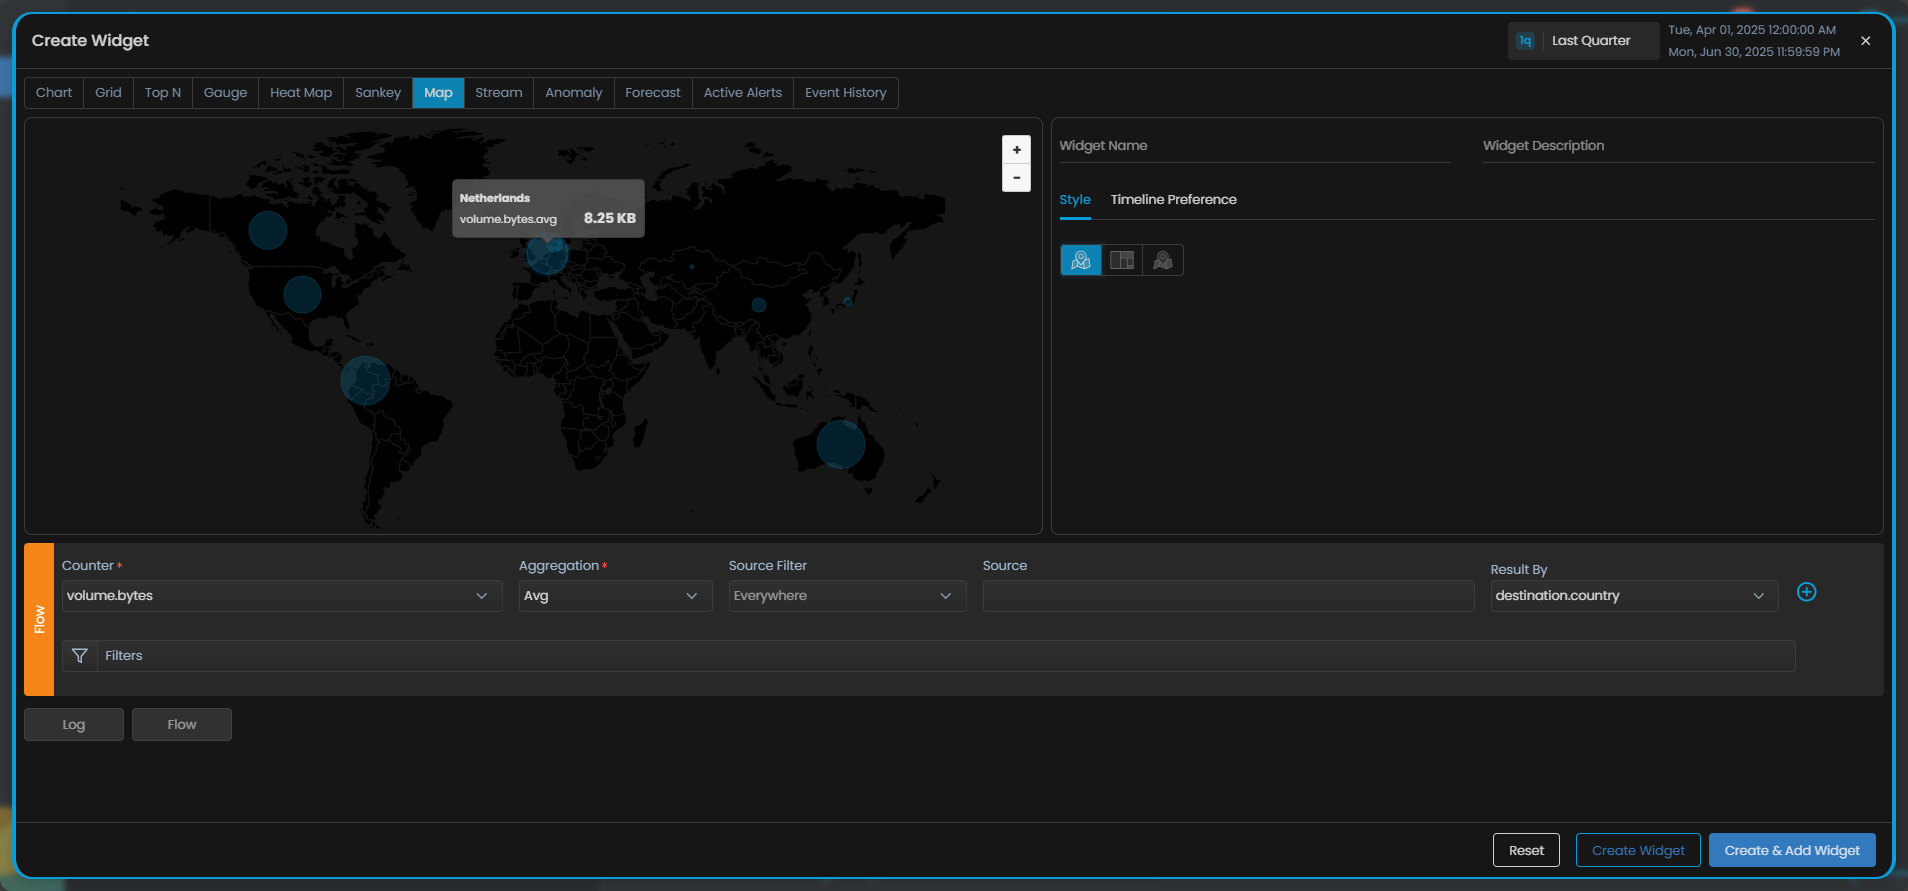Open the Timeline Preference tab
This screenshot has height=891, width=1908.
(x=1173, y=200)
